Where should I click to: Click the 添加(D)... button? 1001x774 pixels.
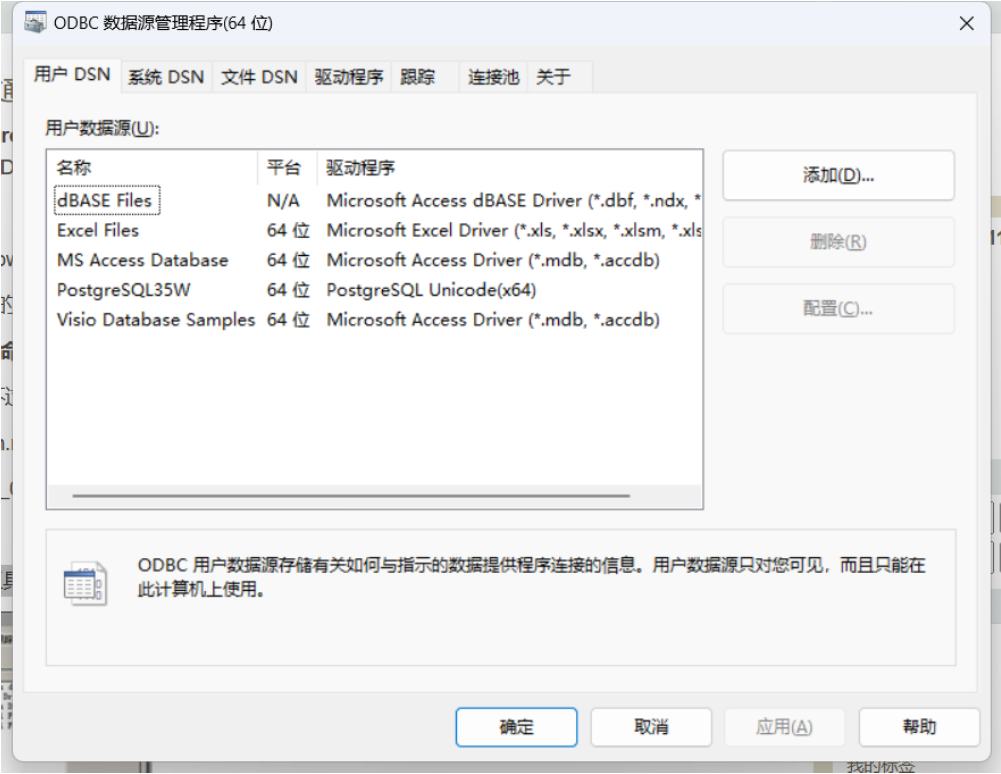[838, 176]
